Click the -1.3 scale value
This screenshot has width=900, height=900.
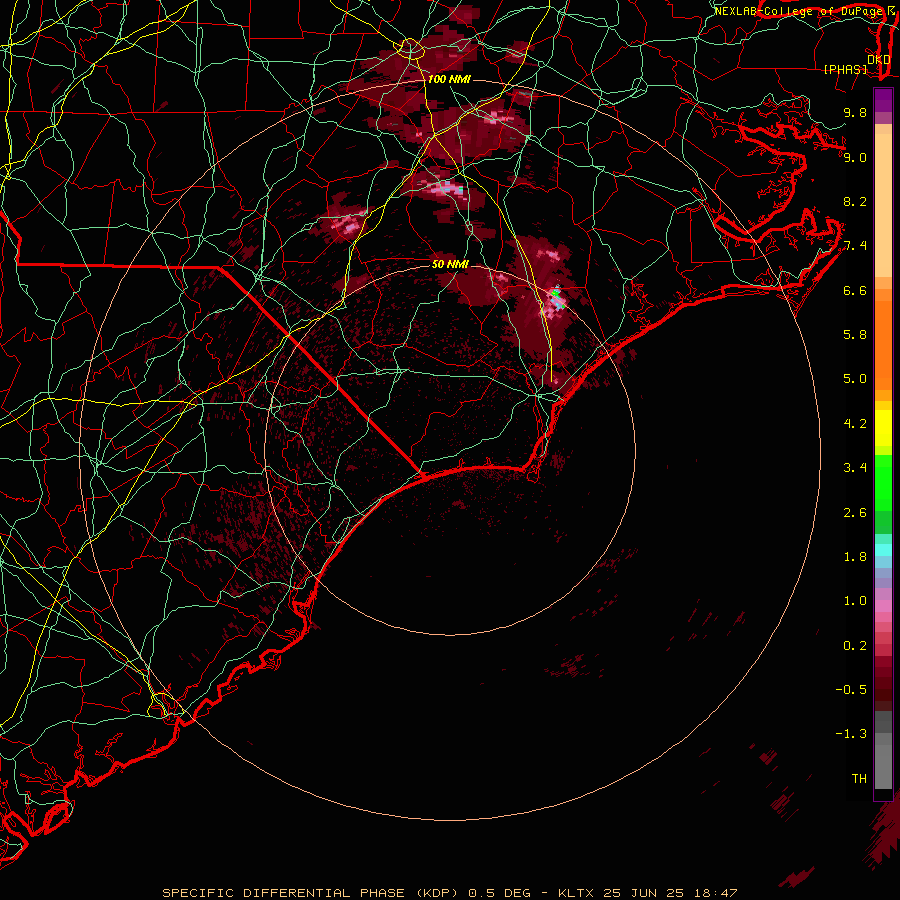point(851,734)
